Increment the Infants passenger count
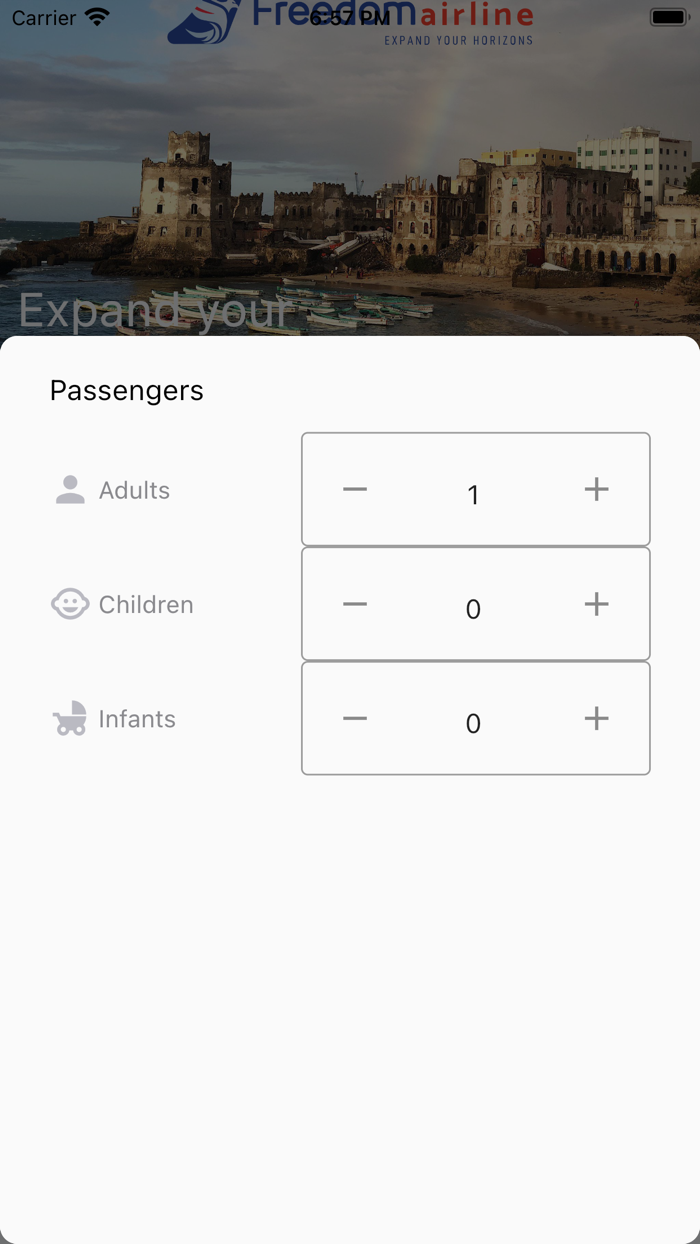This screenshot has height=1244, width=700. tap(596, 718)
